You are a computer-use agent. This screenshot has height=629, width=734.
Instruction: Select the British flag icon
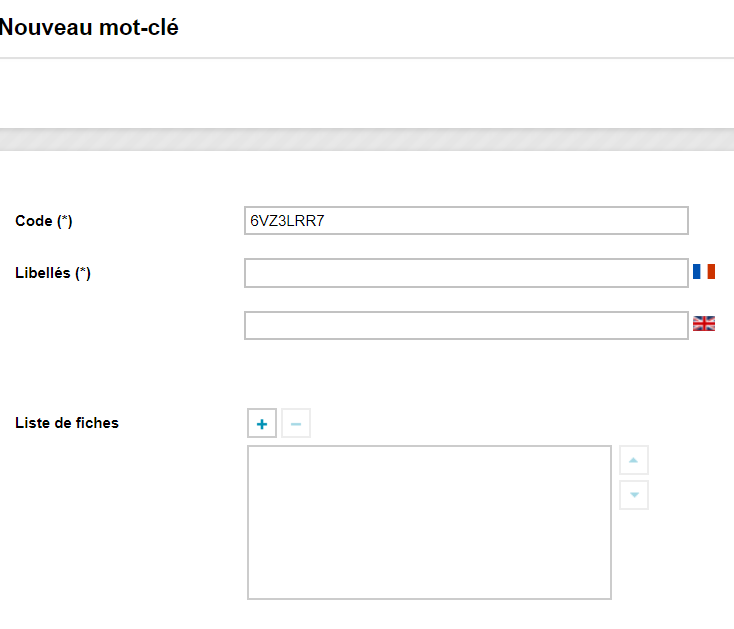pos(704,323)
